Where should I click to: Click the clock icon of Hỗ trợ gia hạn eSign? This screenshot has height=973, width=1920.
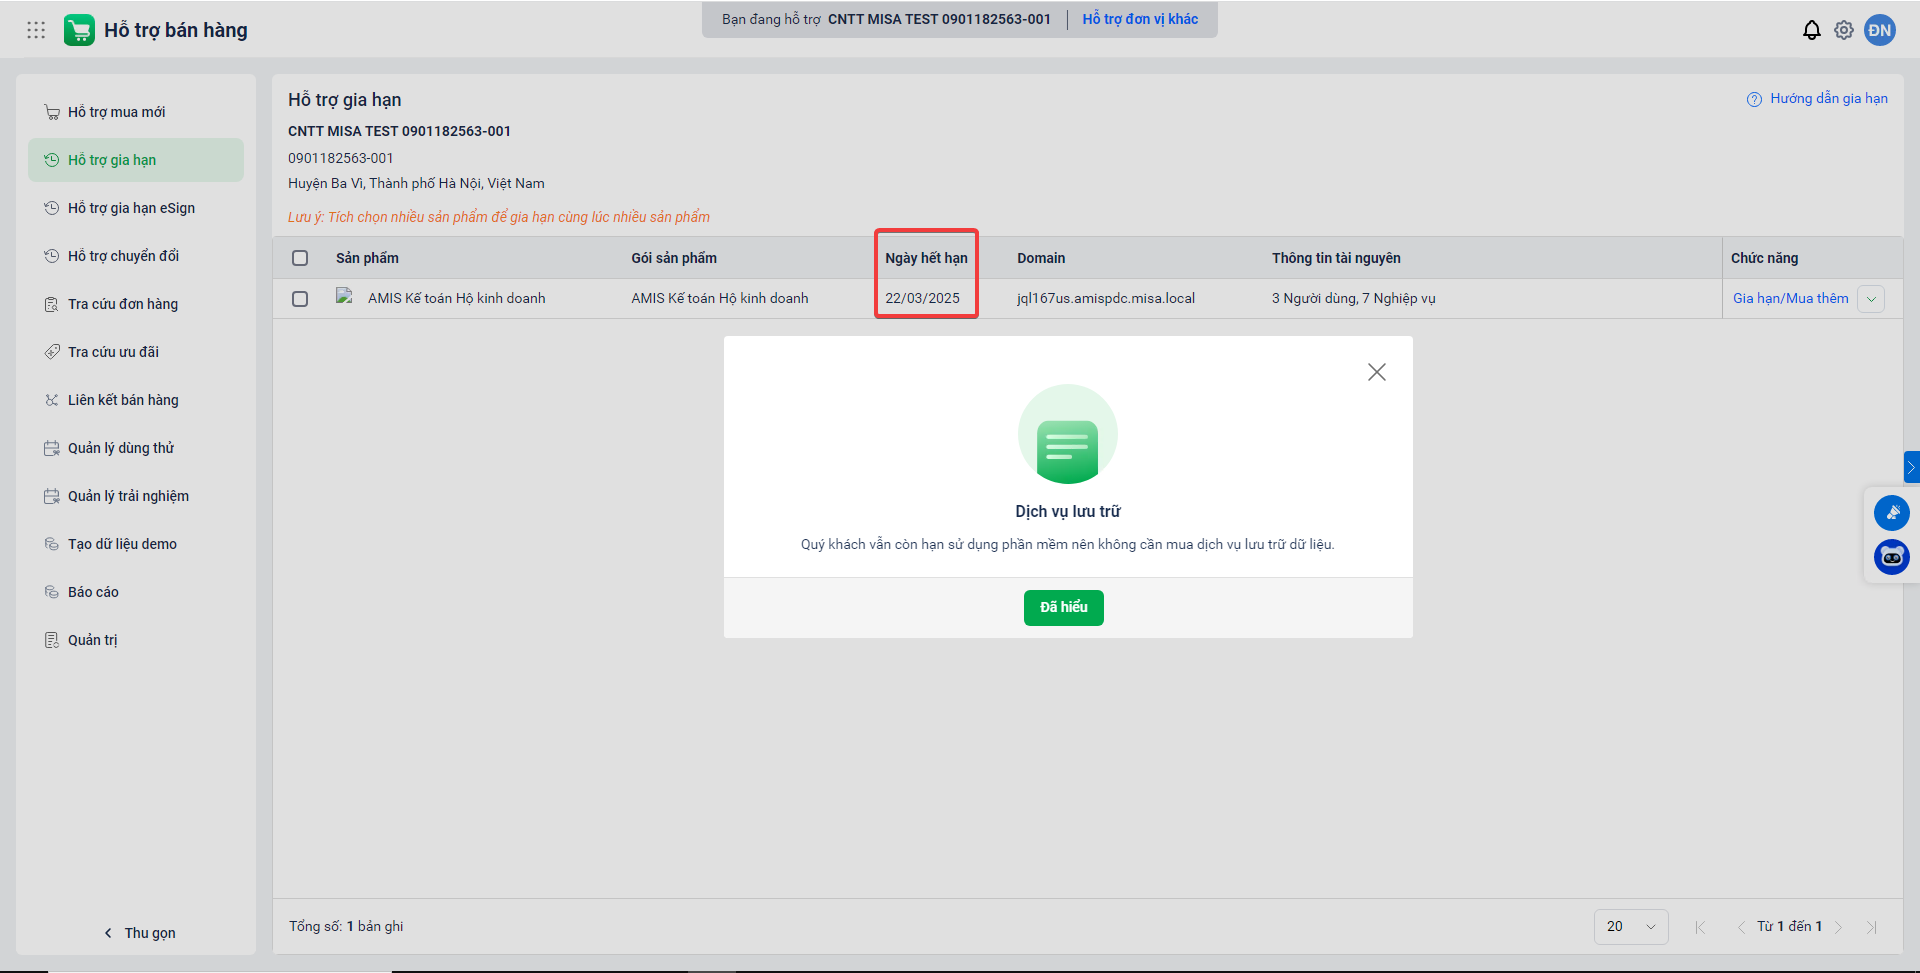(51, 208)
